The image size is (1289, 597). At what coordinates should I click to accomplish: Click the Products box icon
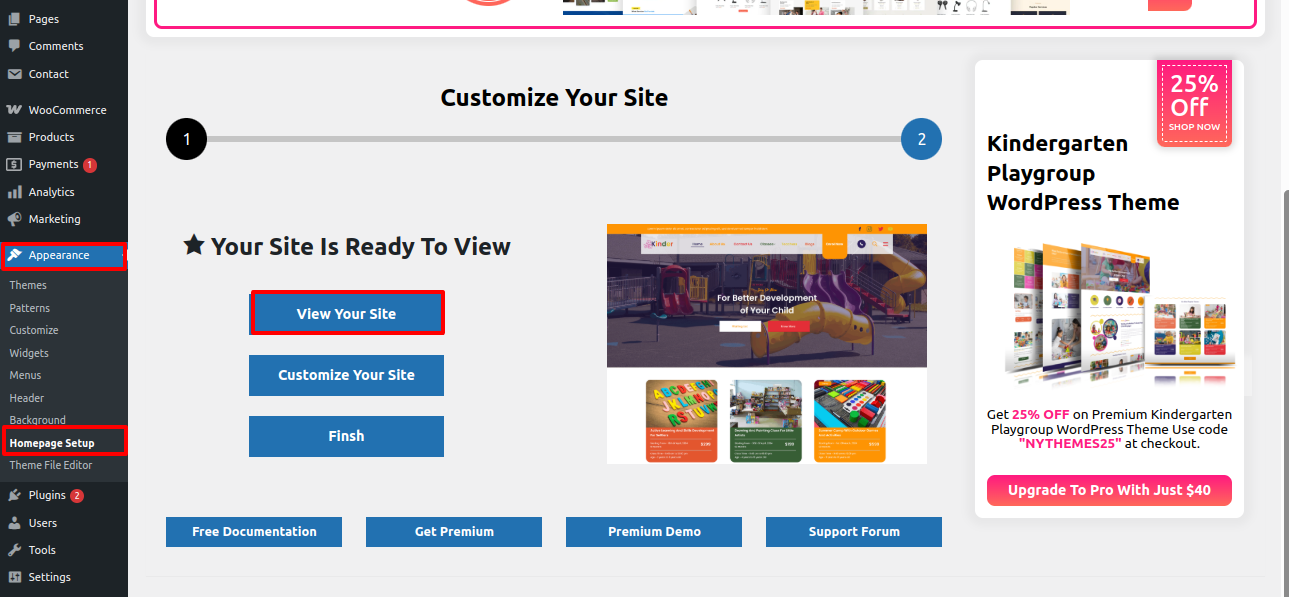(x=14, y=137)
